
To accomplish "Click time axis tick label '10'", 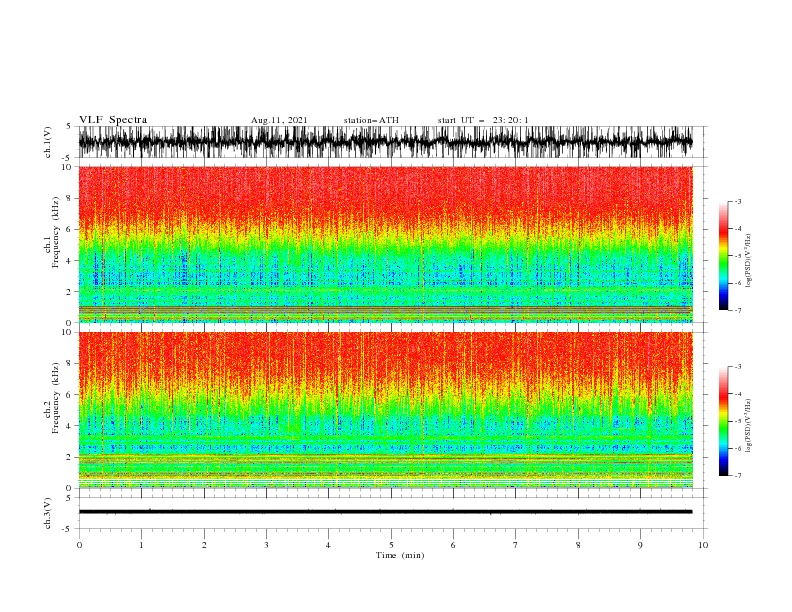I will click(x=703, y=545).
